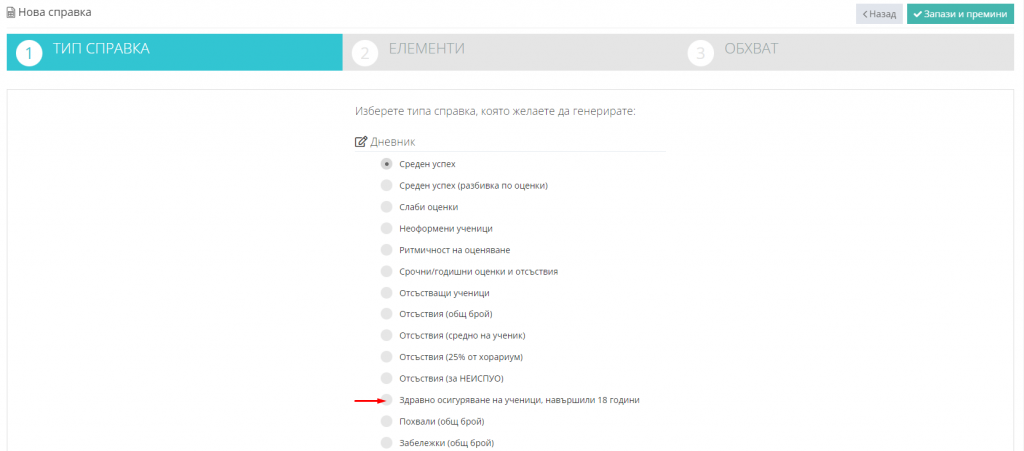Open the ЕЛЕМЕНТИ step tab
This screenshot has height=451, width=1024.
coord(426,49)
